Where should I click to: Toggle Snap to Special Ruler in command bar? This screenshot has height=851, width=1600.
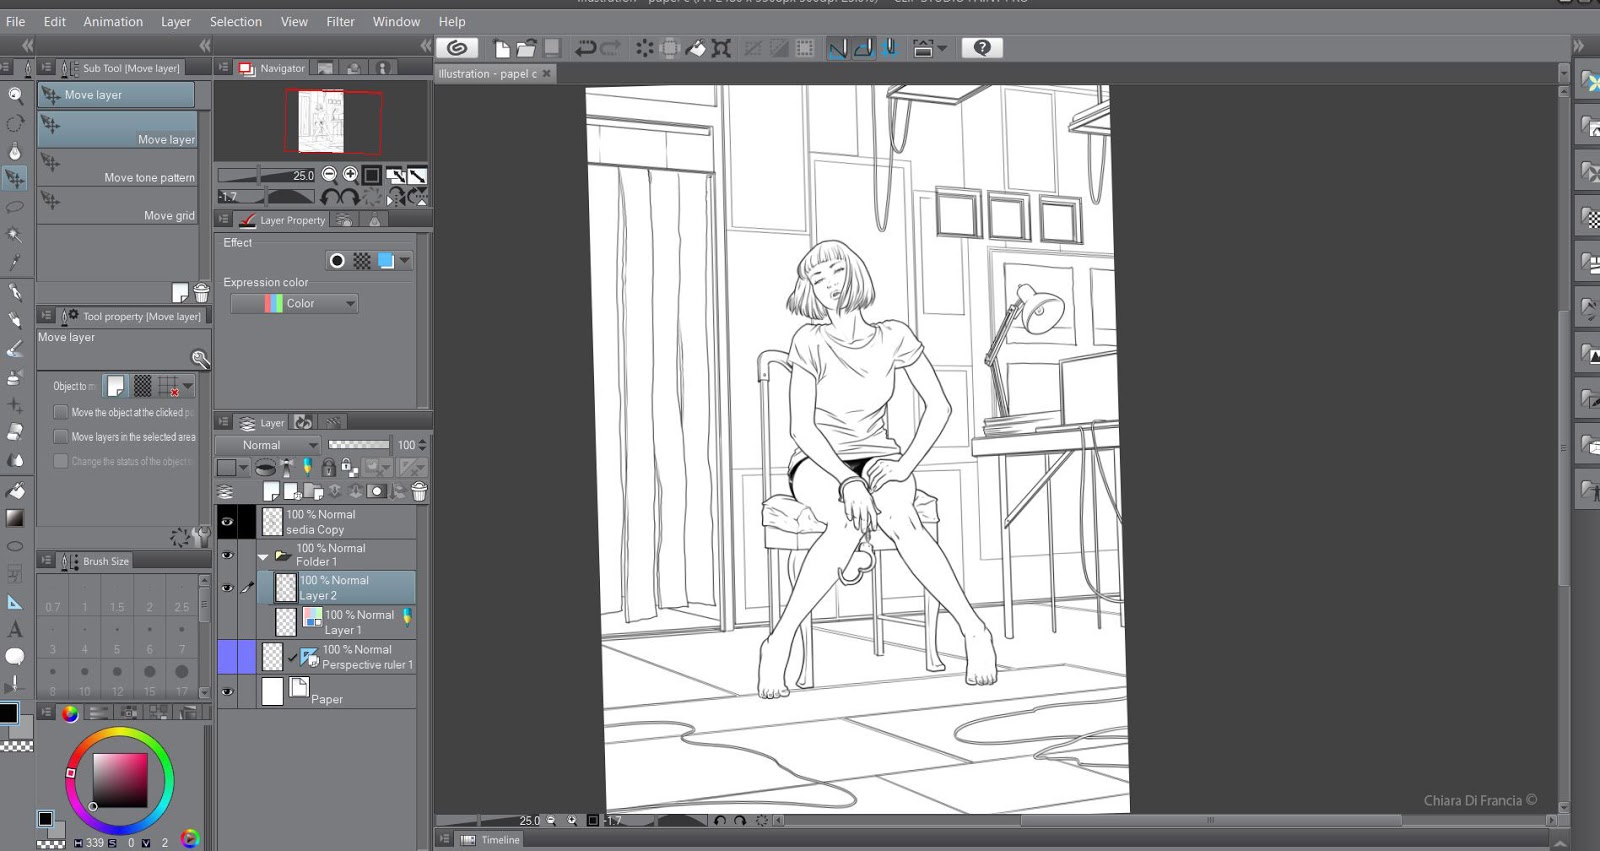pos(863,48)
